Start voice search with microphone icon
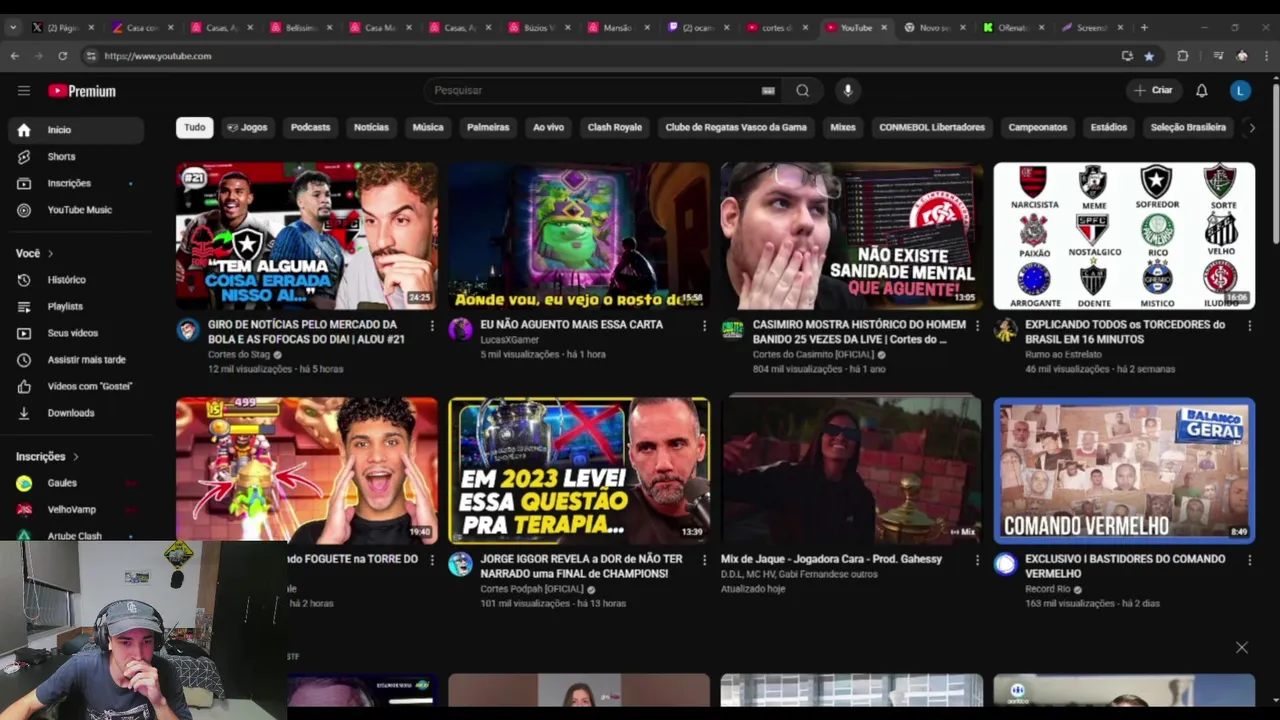Screen dimensions: 1280x720 pos(848,91)
